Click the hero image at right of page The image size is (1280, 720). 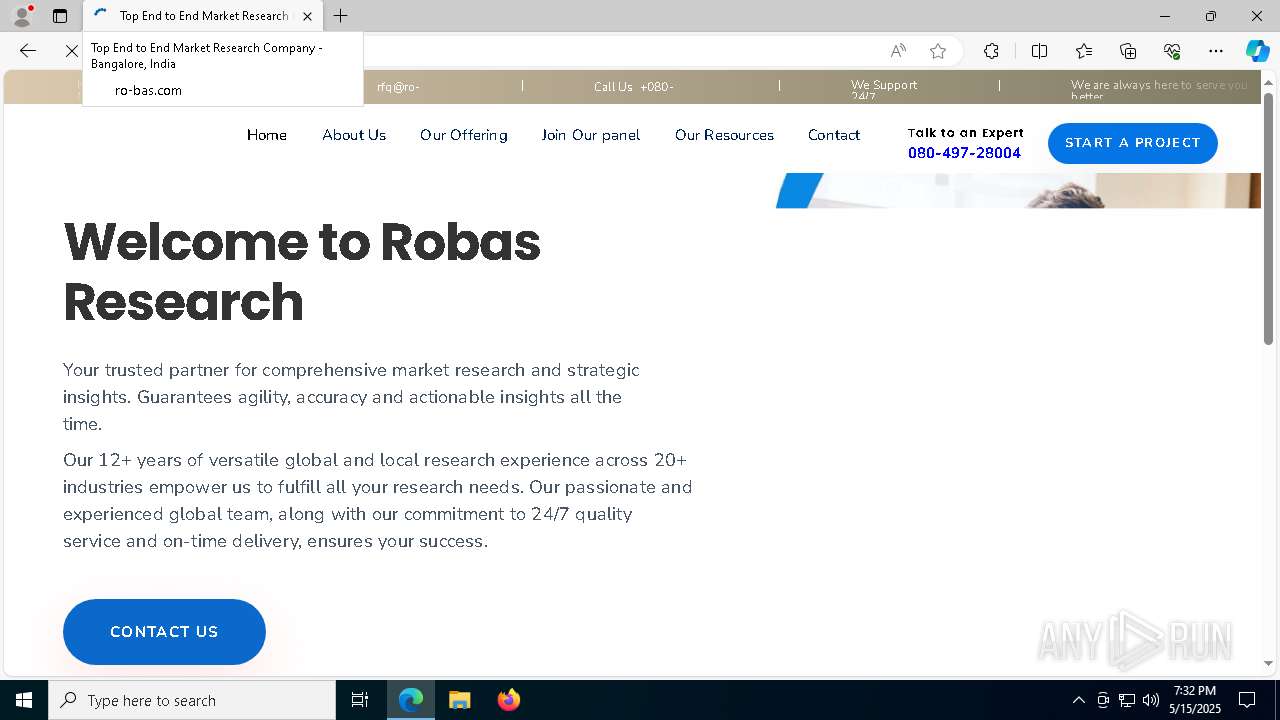tap(1018, 190)
